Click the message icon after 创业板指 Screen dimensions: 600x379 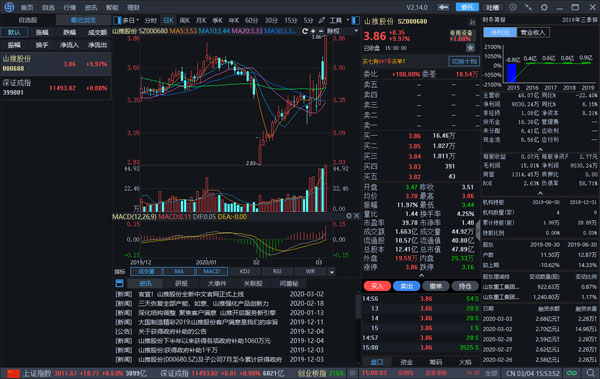point(352,373)
